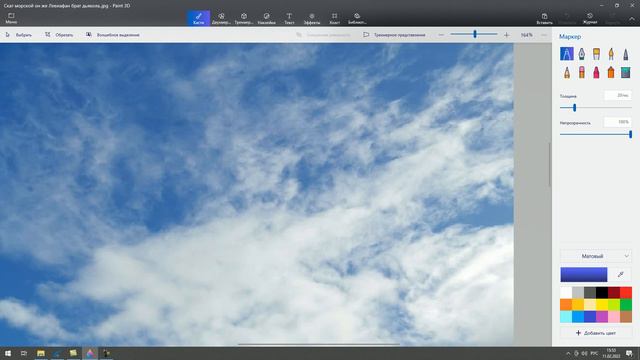
Task: Open the History (Журнал) panel
Action: pos(590,18)
